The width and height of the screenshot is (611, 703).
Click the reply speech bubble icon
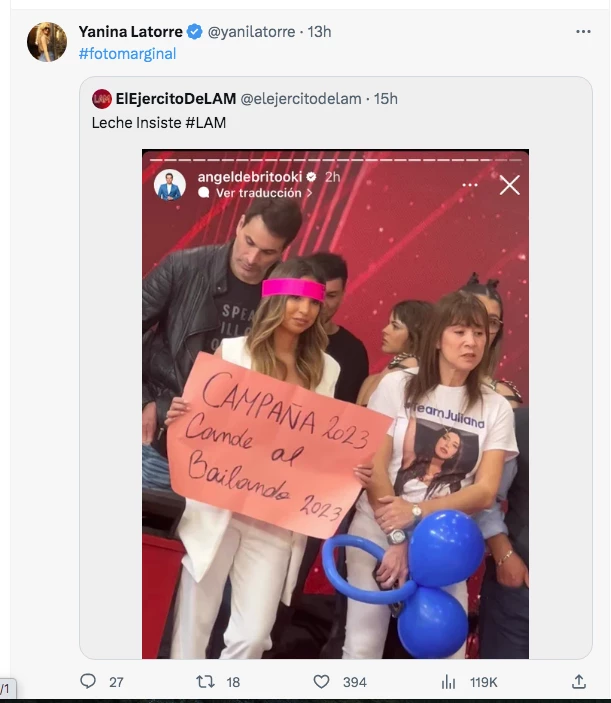point(88,681)
